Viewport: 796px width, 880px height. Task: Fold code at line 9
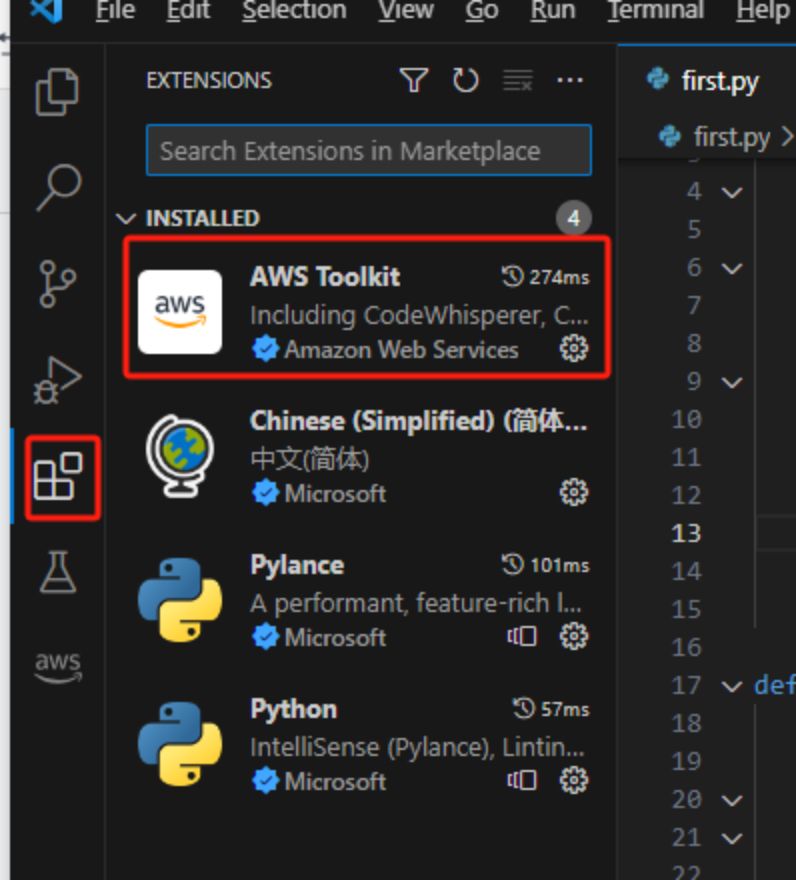[732, 382]
